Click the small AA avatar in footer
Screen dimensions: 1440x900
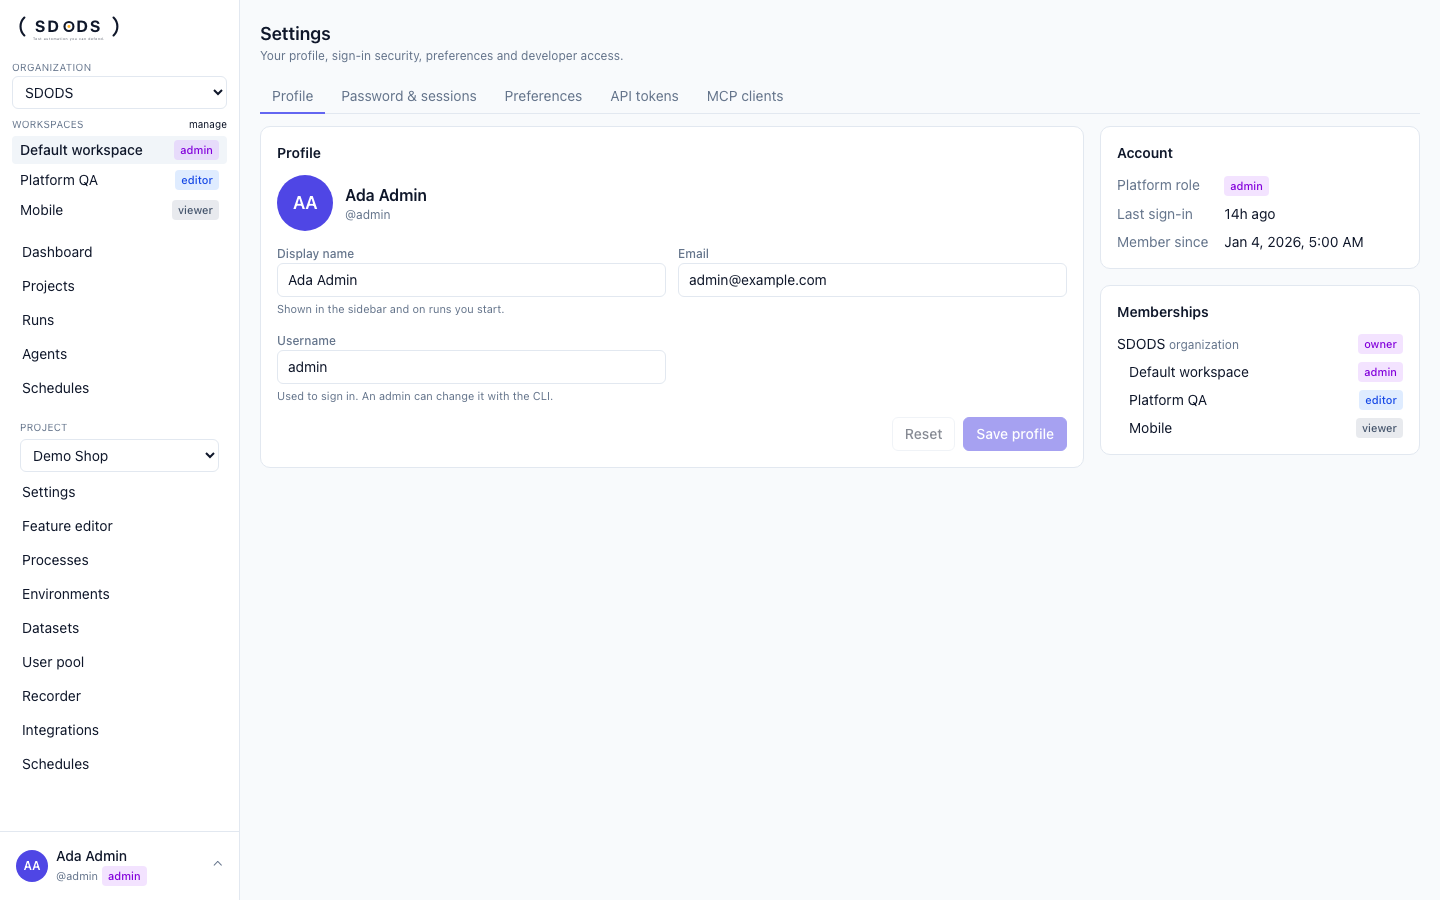[x=32, y=866]
